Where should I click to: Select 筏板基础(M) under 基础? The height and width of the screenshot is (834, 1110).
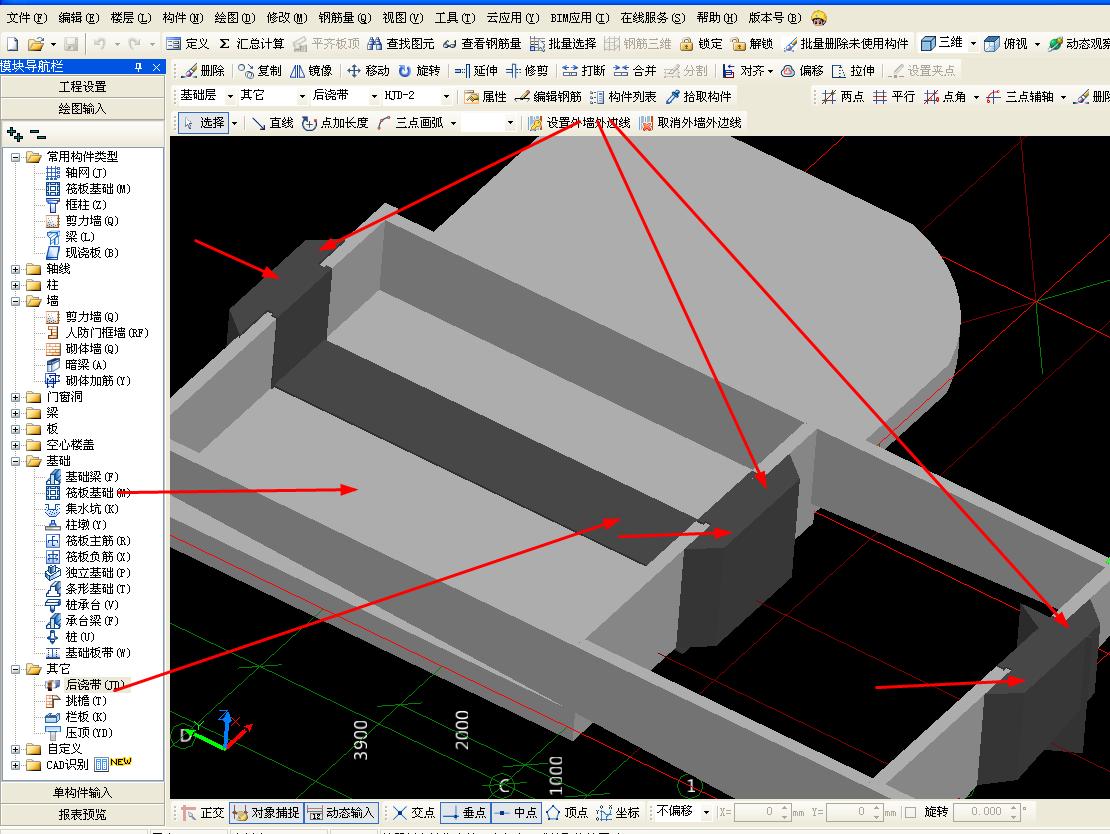pos(88,493)
